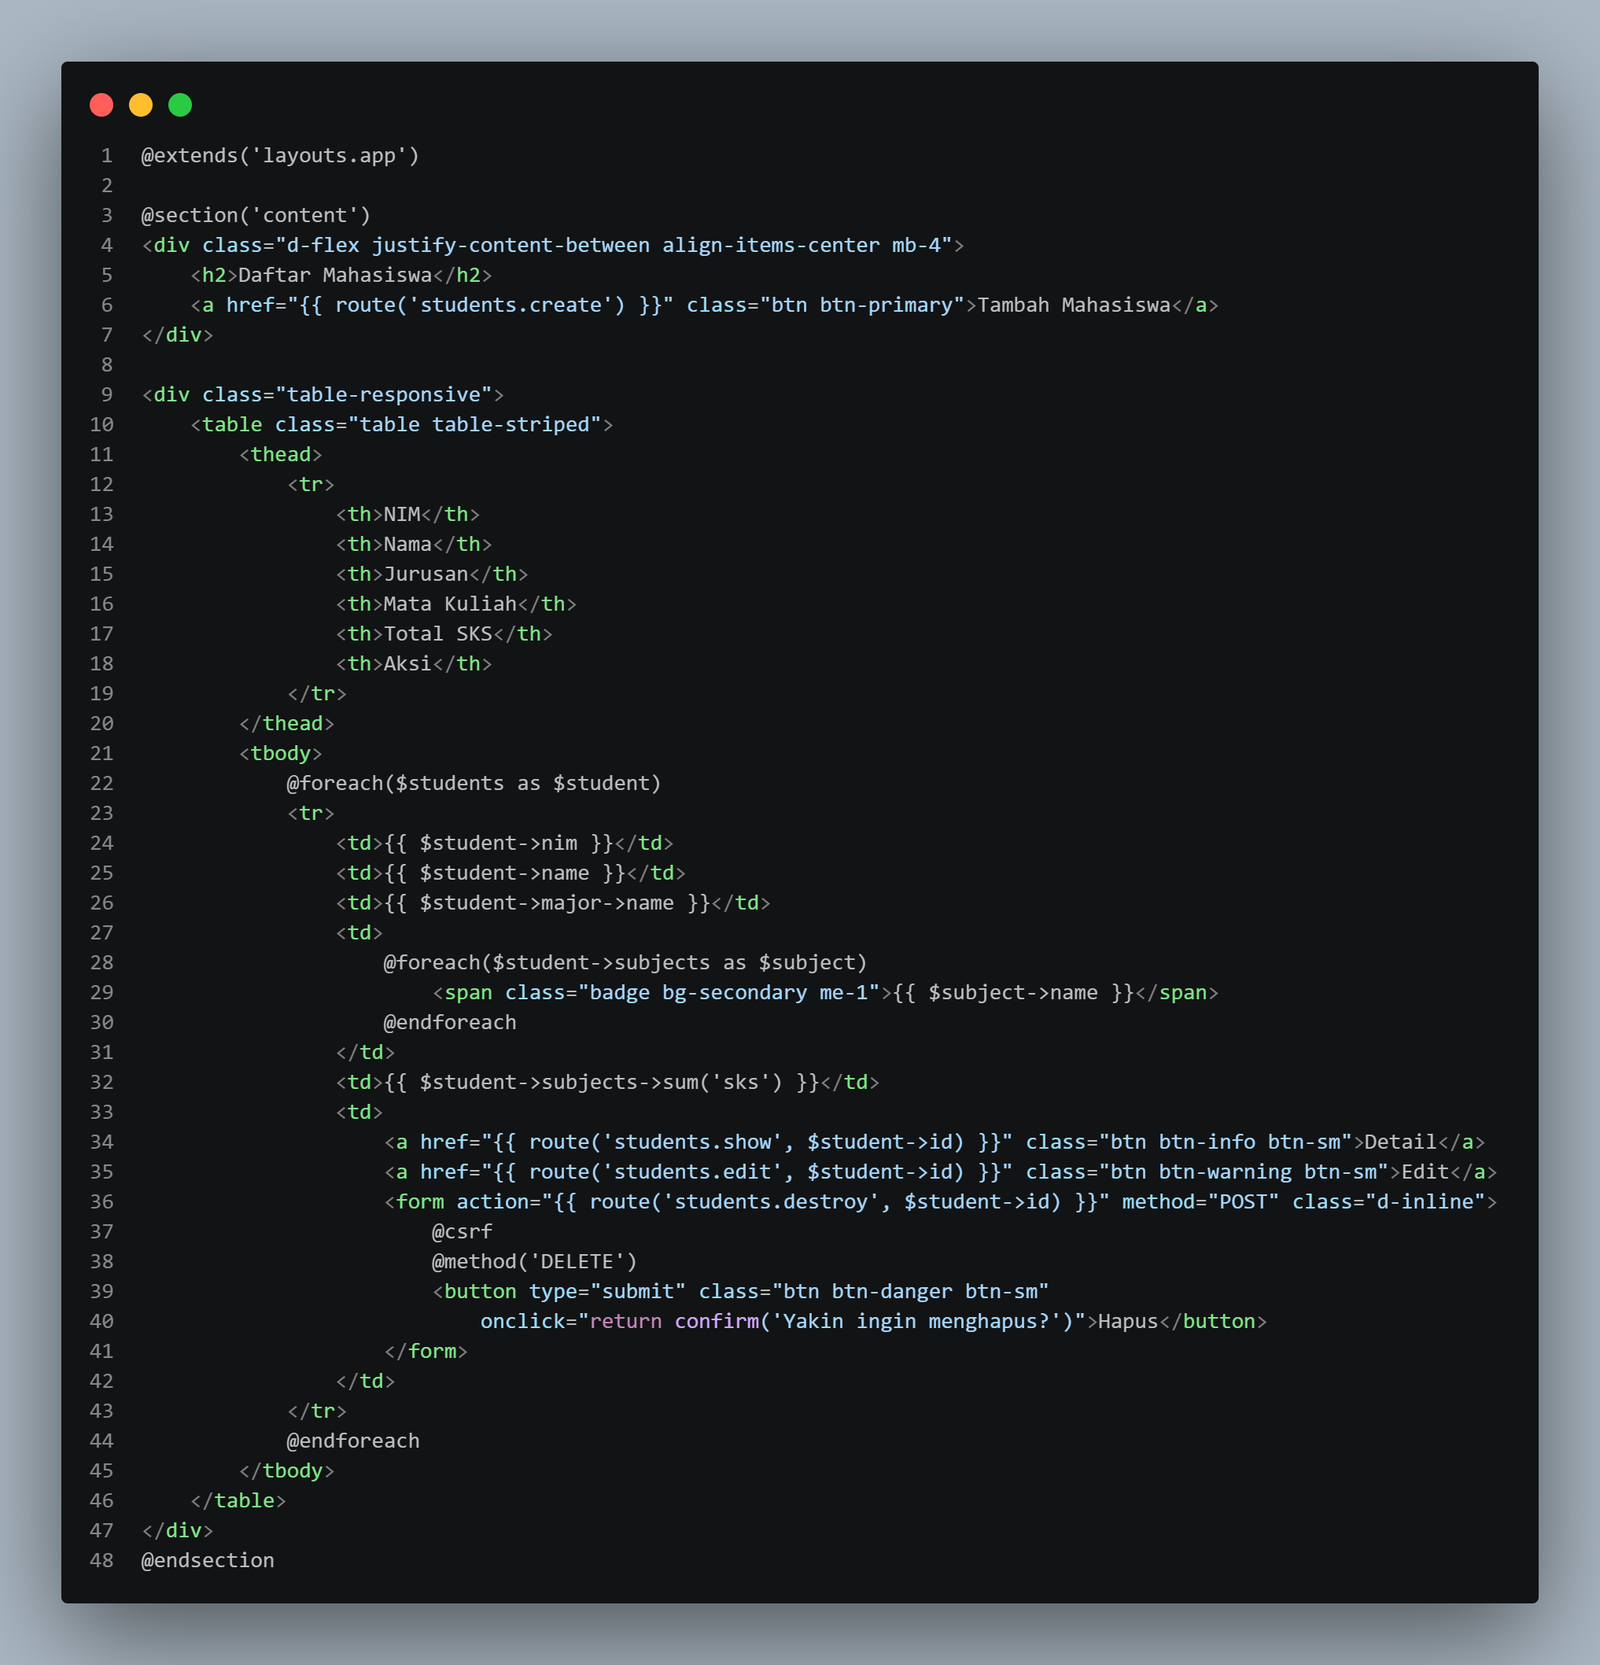Image resolution: width=1600 pixels, height=1665 pixels.
Task: Click the closing table tag
Action: pyautogui.click(x=238, y=1501)
